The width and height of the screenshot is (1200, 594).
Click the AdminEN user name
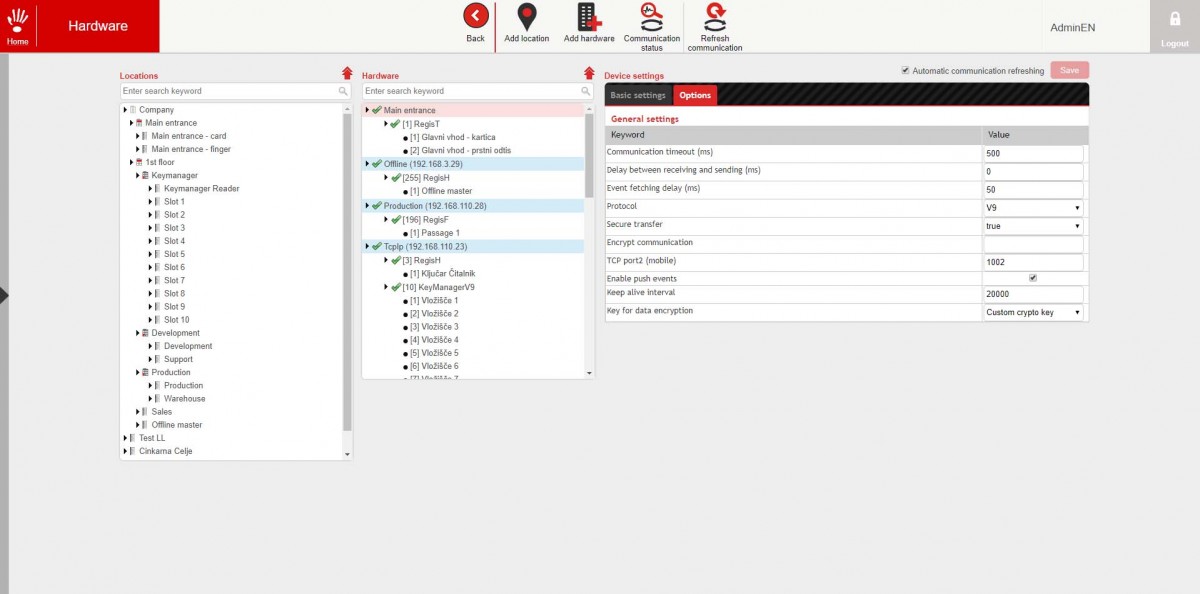click(1072, 28)
